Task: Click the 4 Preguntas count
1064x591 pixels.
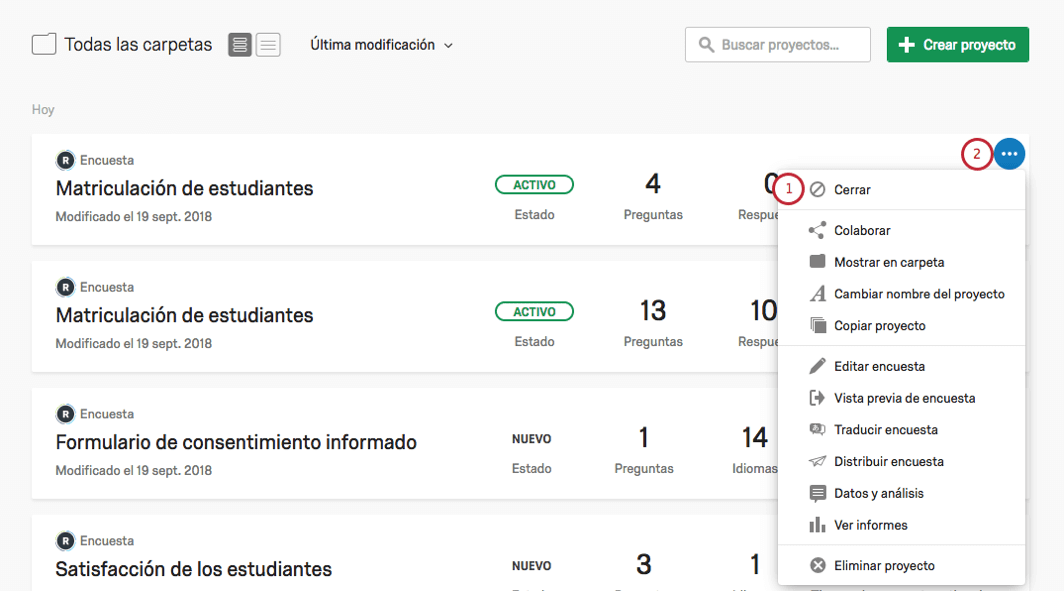Action: pyautogui.click(x=653, y=184)
